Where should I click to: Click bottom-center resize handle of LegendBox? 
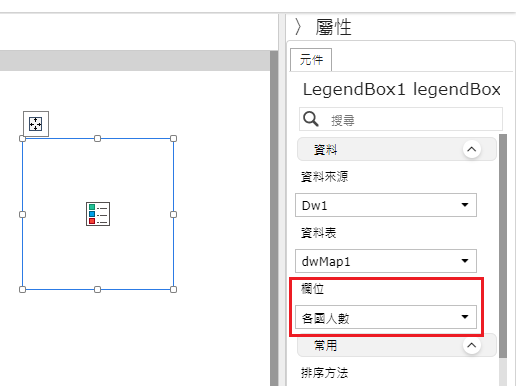(97, 289)
